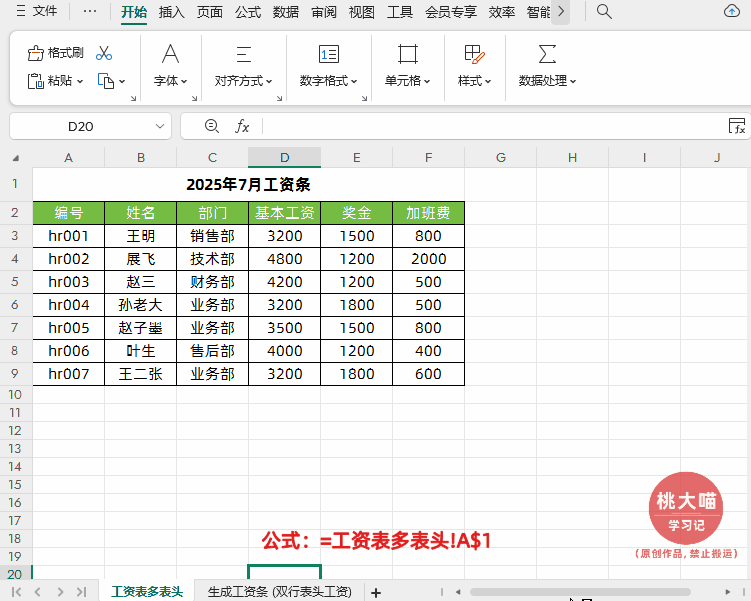Open the Data Processing sigma icon
The image size is (751, 601).
547,54
